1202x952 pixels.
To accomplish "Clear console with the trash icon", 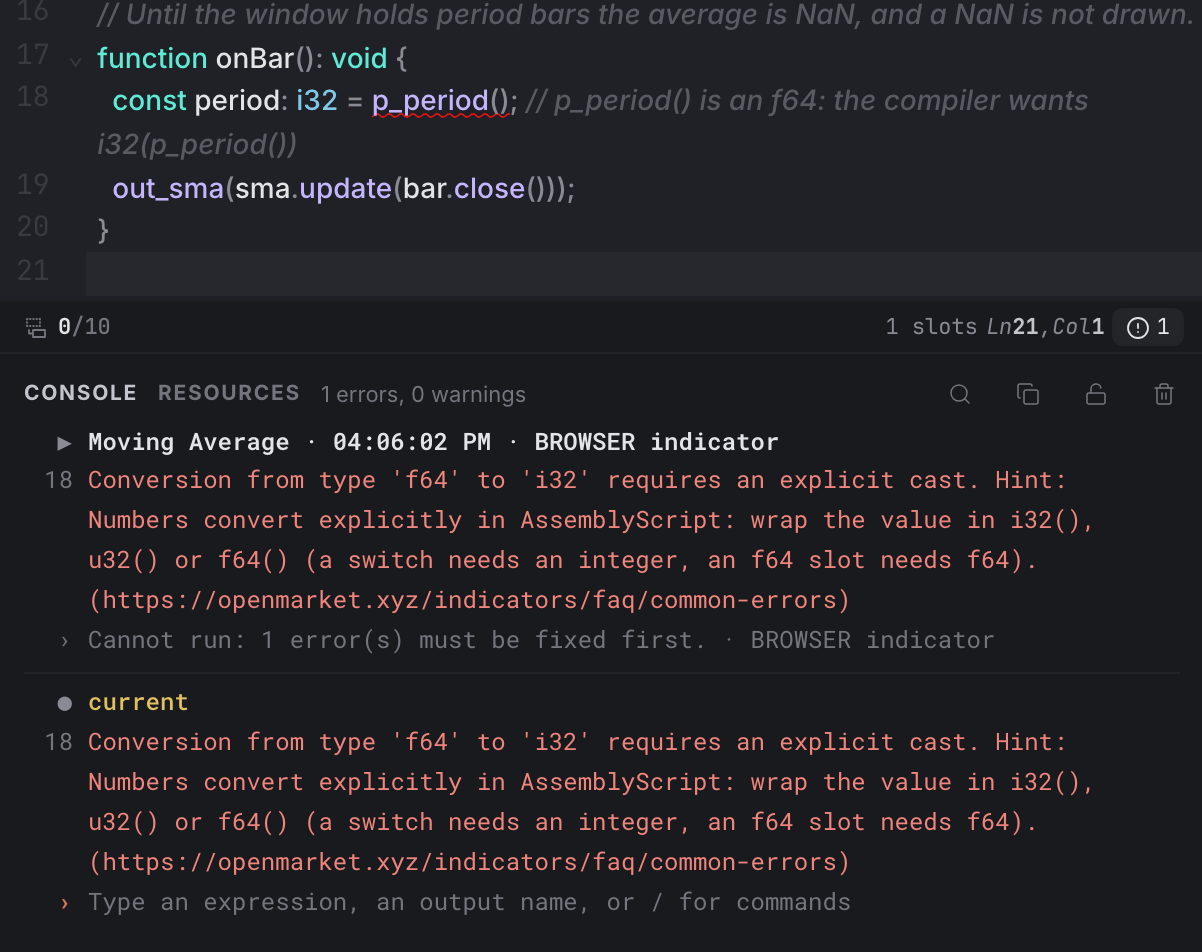I will click(1164, 394).
